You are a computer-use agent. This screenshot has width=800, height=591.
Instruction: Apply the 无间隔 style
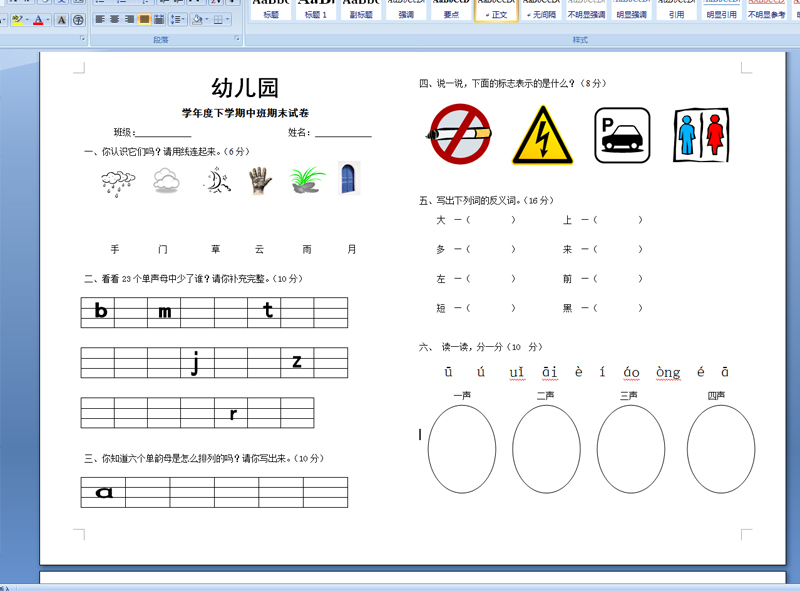(541, 10)
